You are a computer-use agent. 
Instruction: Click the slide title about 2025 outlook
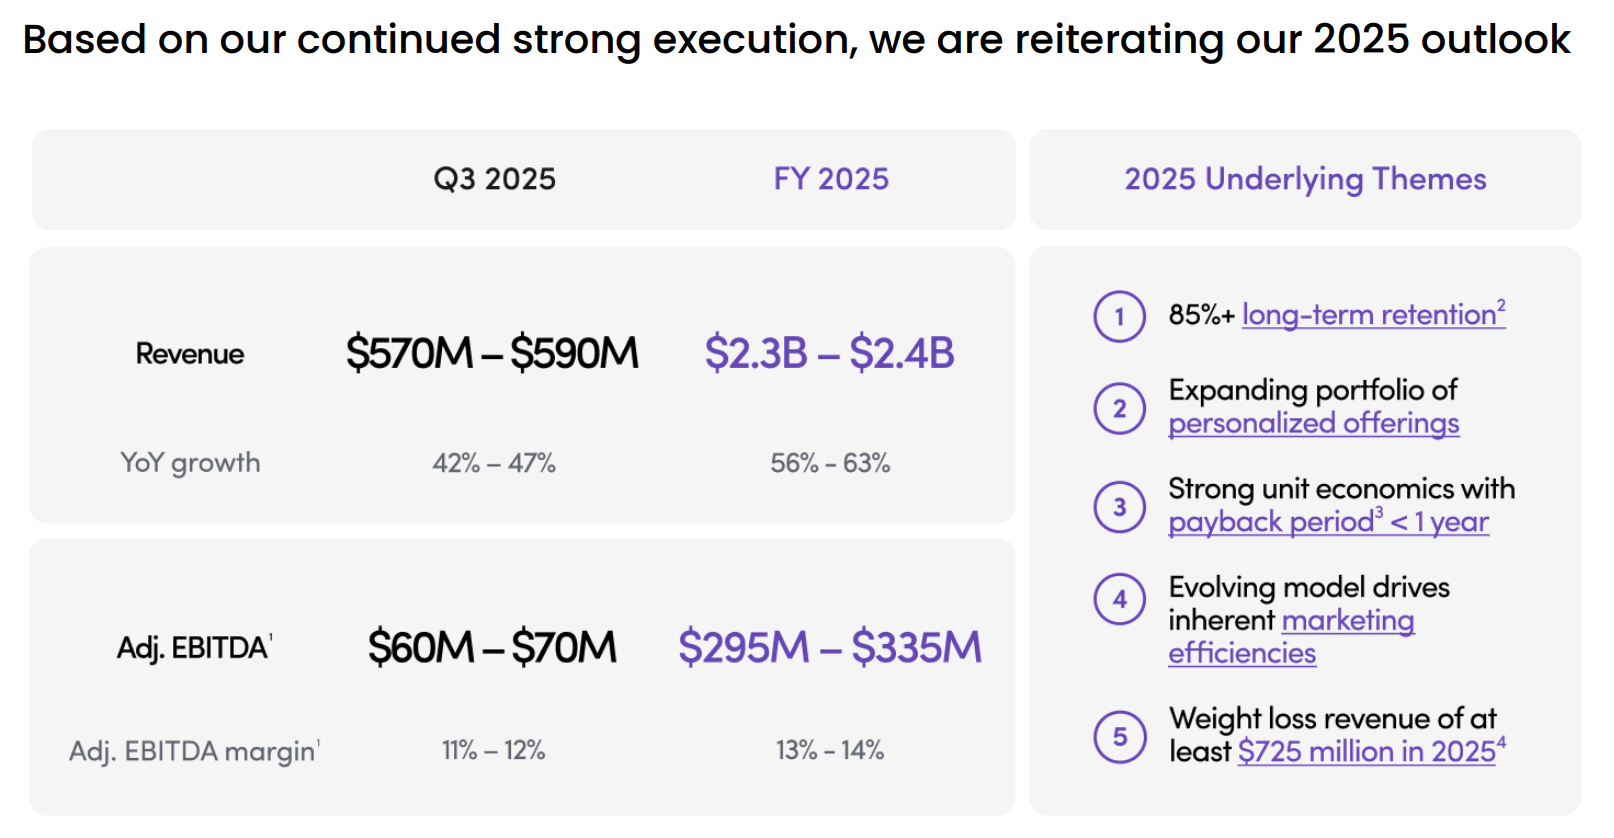point(796,40)
